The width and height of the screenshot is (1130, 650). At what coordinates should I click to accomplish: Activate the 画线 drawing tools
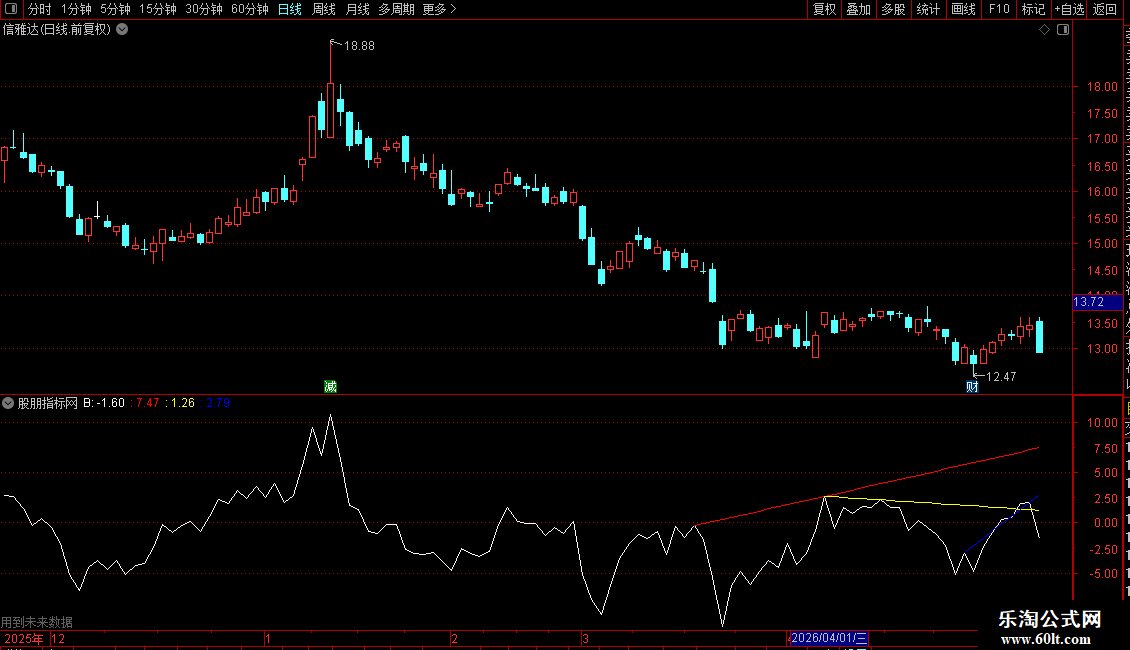[x=963, y=9]
